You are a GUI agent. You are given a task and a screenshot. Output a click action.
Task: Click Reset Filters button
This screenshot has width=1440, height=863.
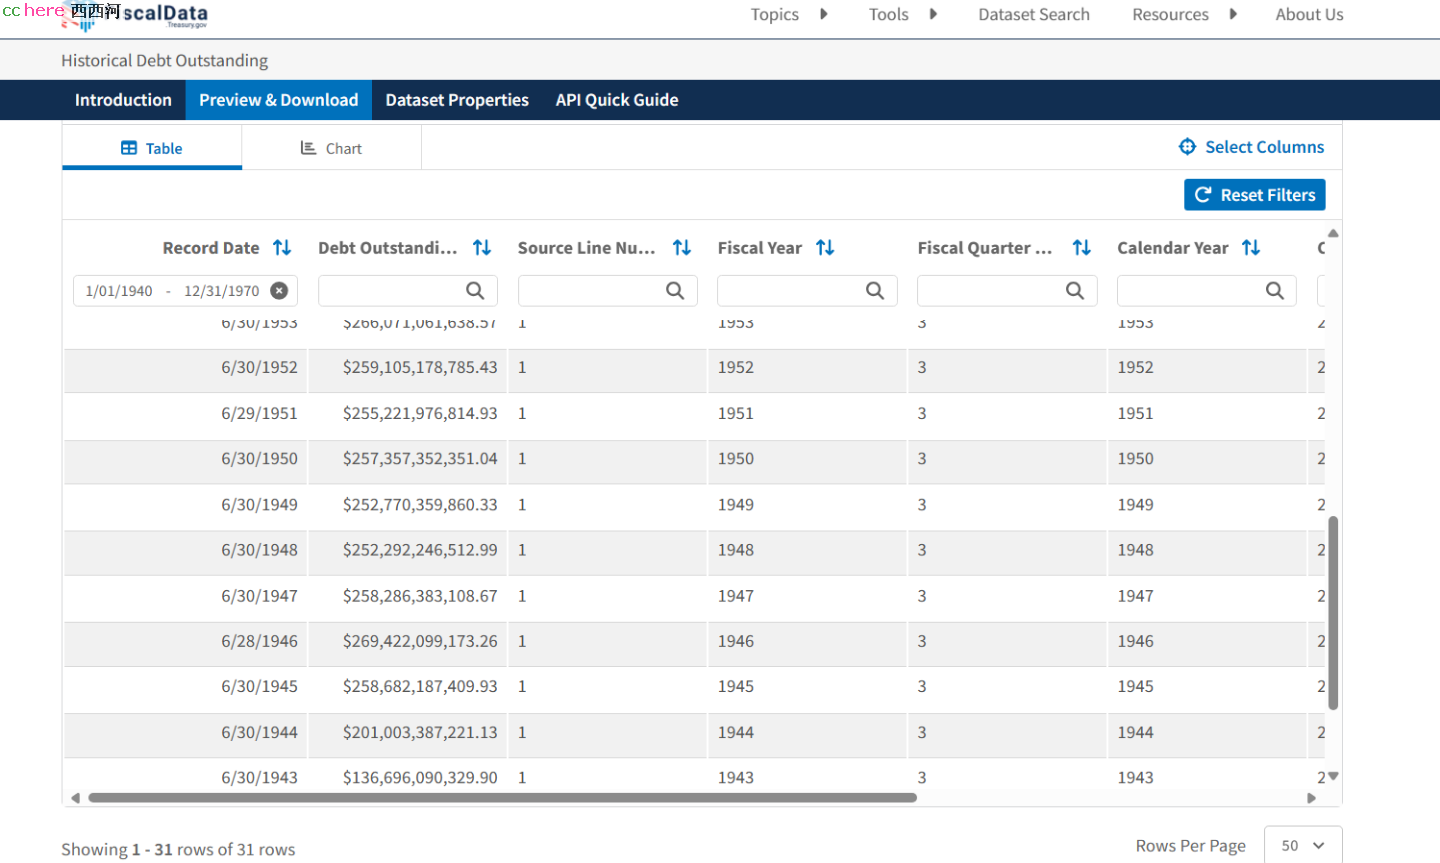(1255, 195)
